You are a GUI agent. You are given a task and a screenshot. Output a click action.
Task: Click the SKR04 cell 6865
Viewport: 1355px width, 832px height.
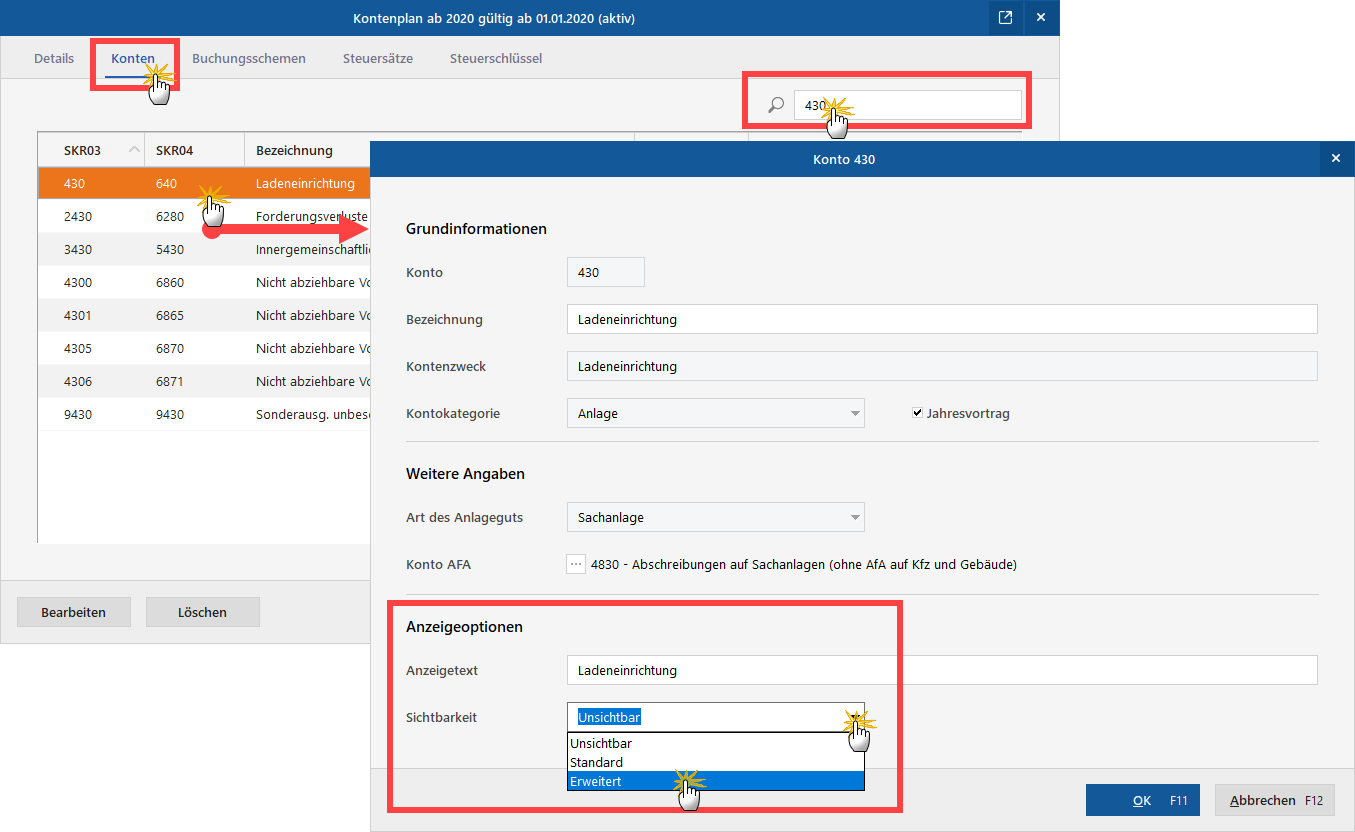tap(170, 315)
